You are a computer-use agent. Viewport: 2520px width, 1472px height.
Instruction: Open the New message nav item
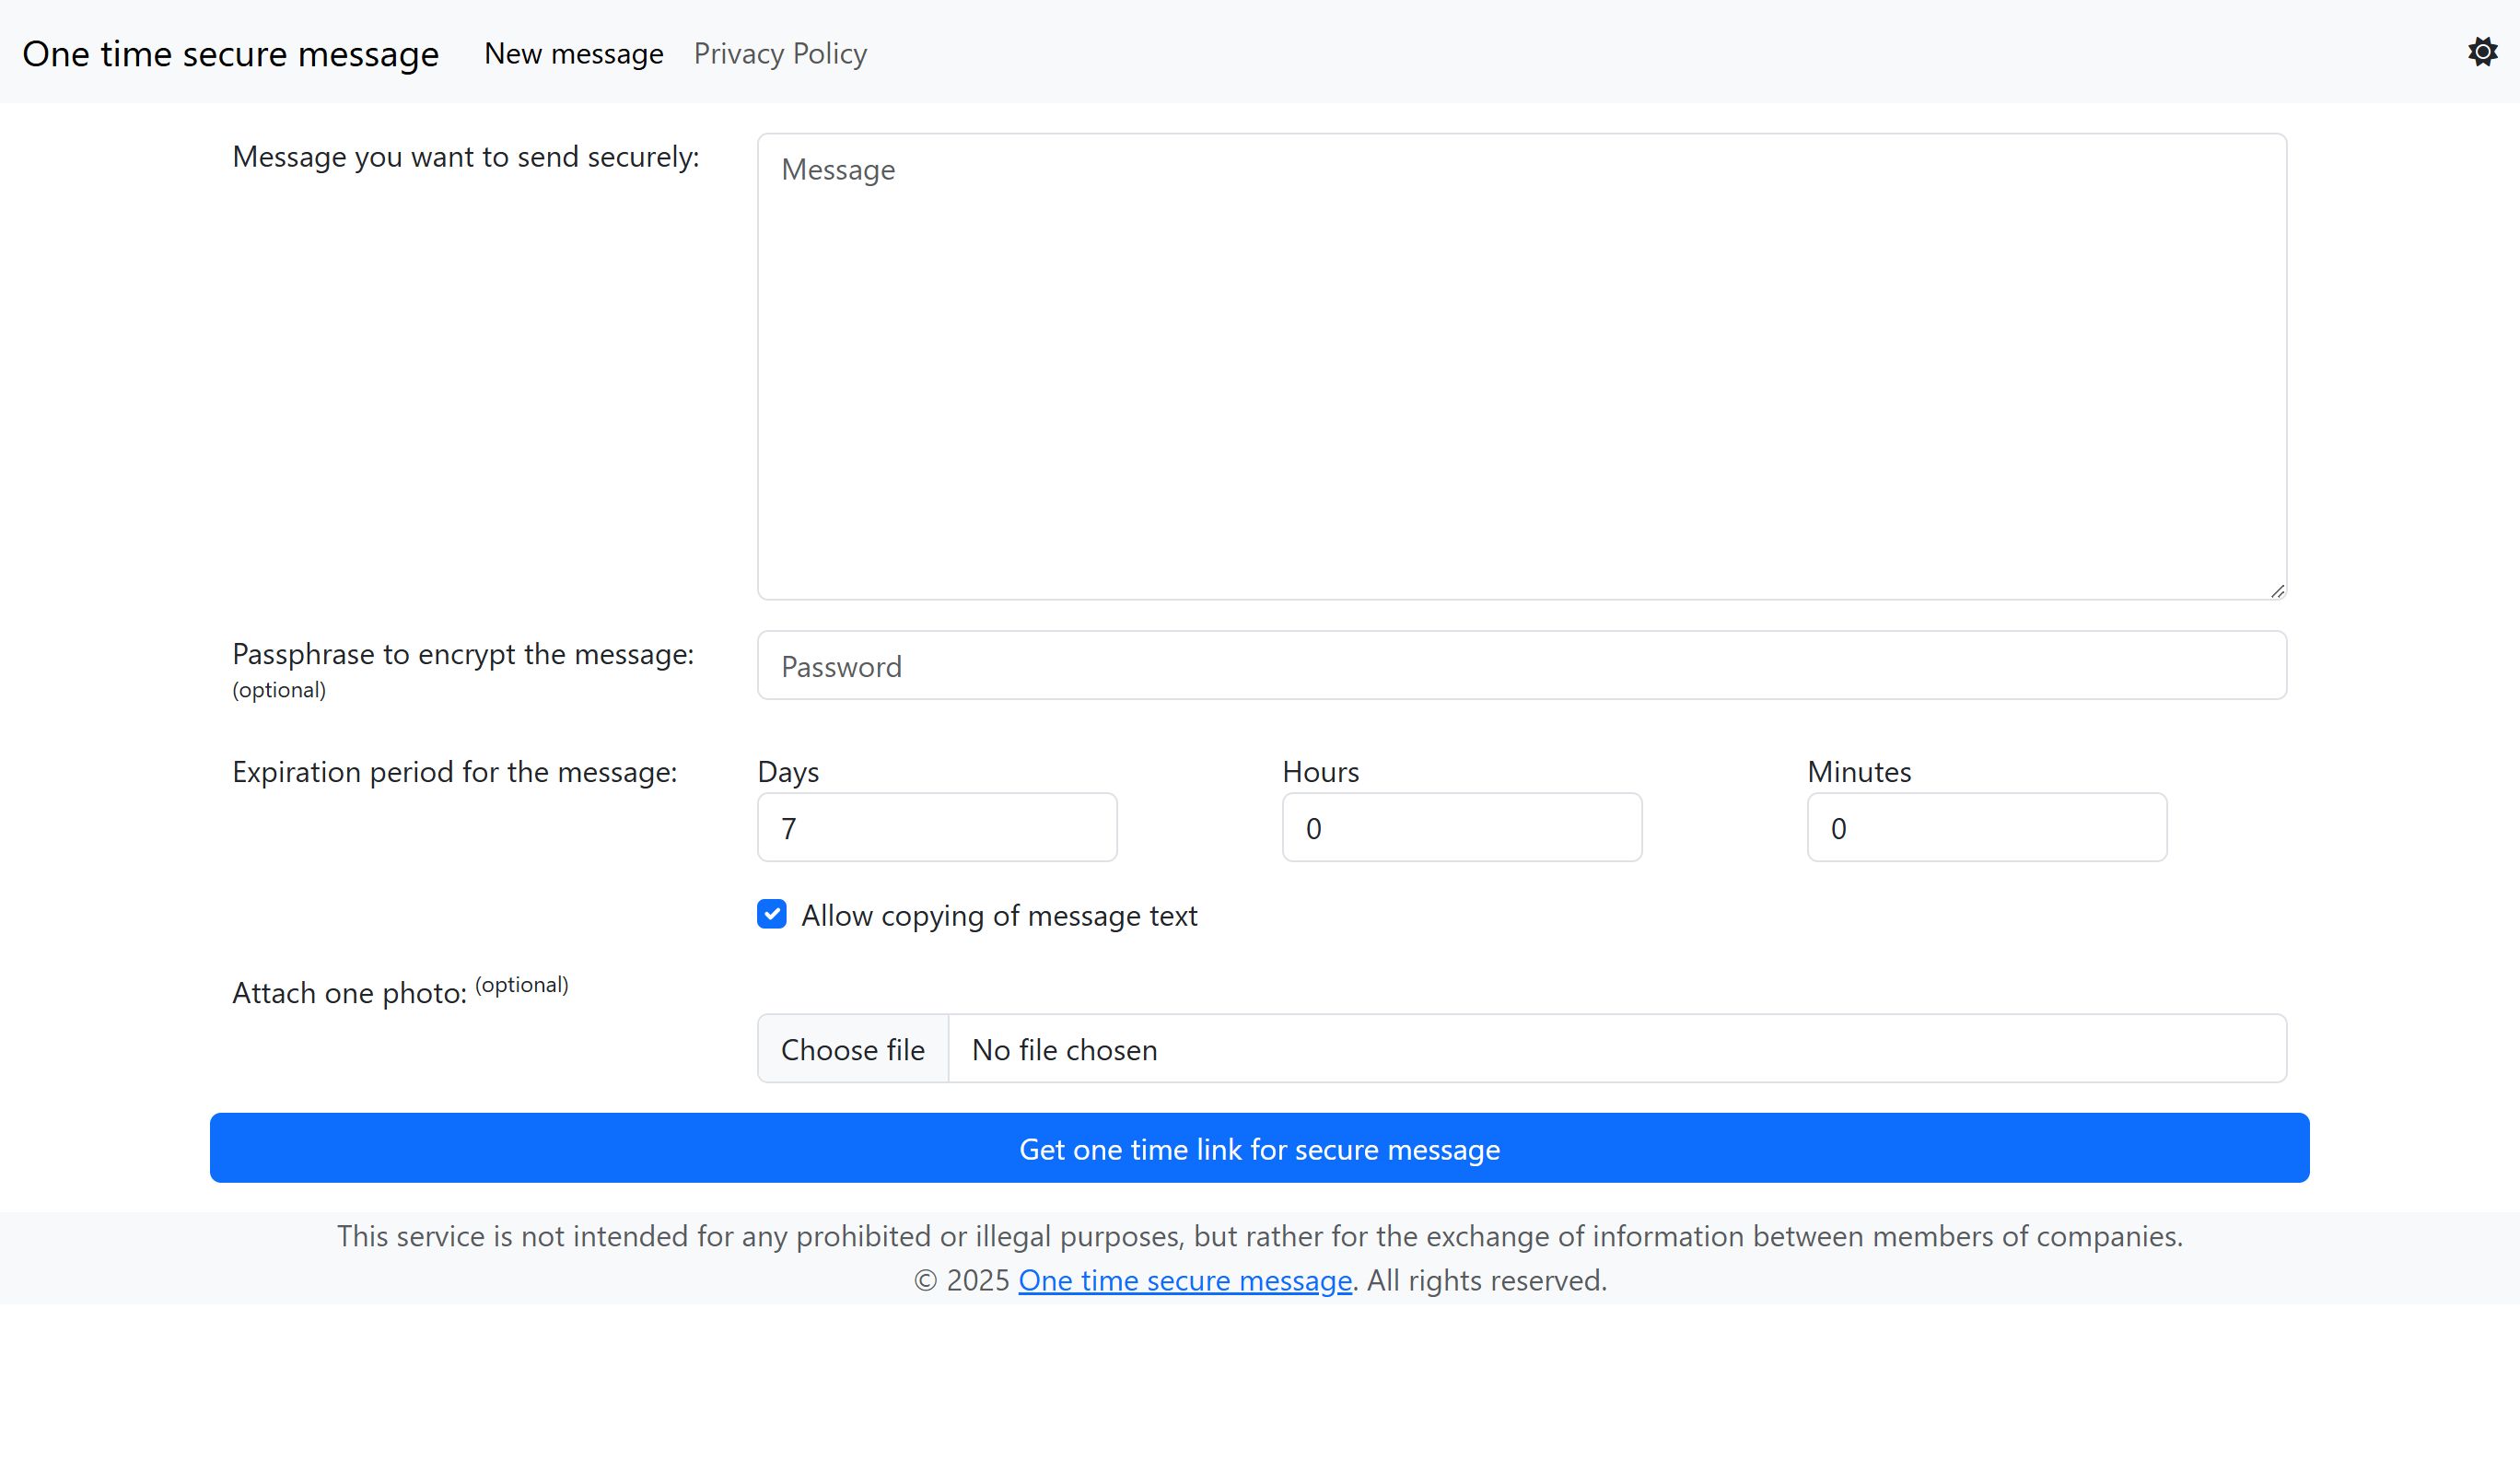click(x=573, y=54)
